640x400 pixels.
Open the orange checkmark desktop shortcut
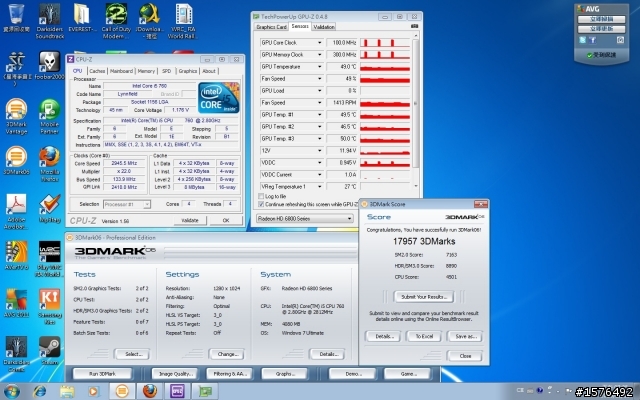click(x=49, y=209)
